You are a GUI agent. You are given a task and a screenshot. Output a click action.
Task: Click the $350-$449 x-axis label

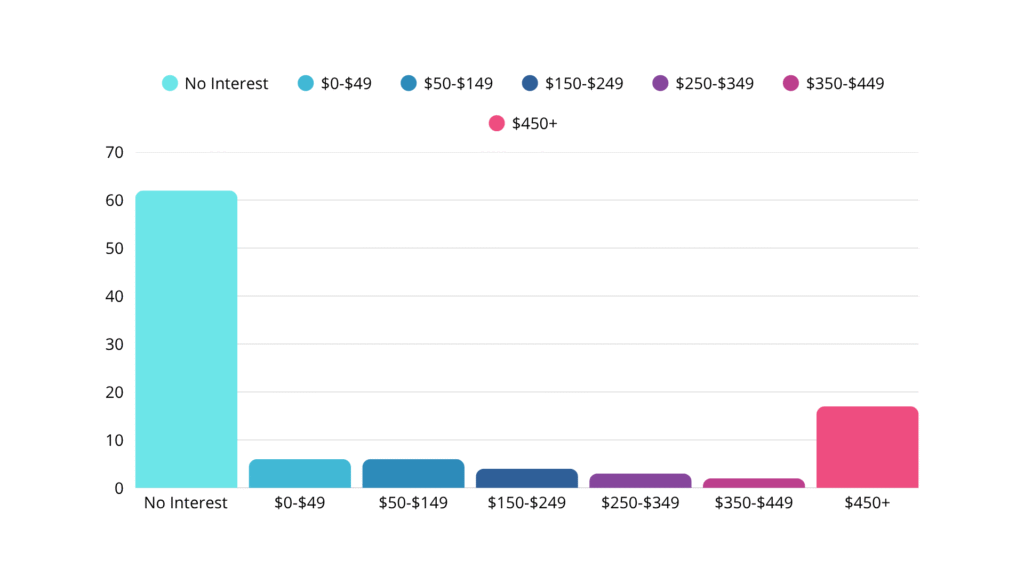point(754,502)
